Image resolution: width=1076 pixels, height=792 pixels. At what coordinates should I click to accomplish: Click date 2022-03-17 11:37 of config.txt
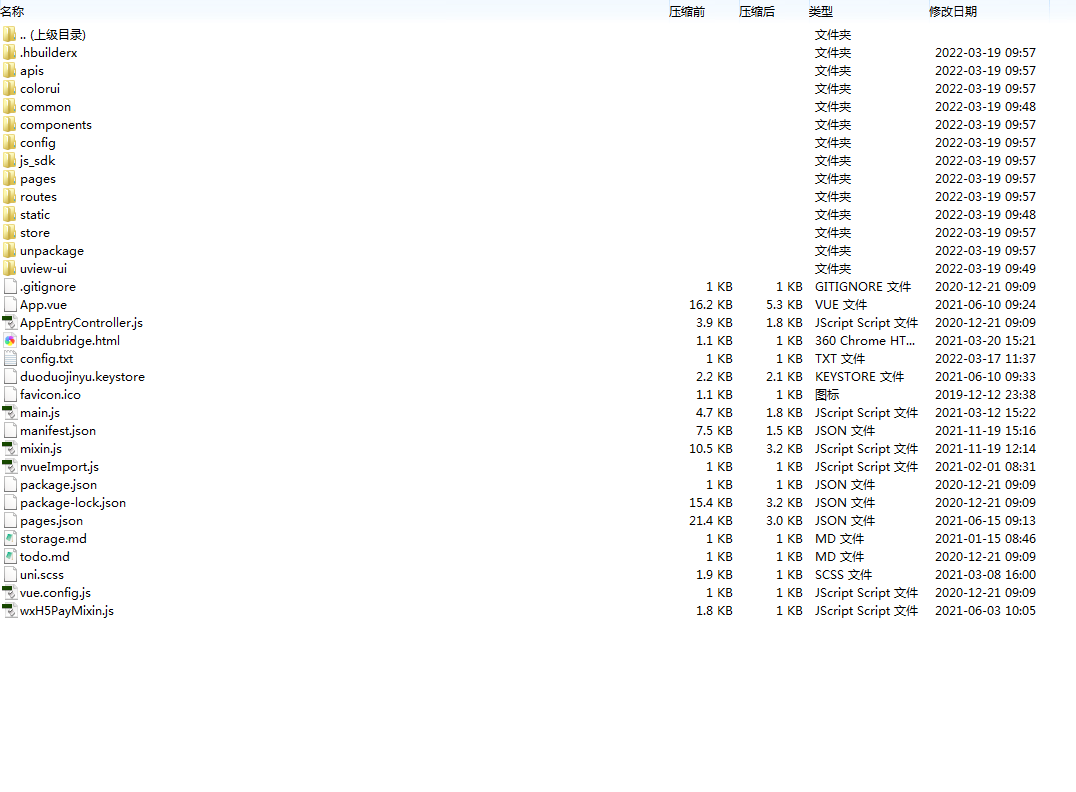point(985,358)
